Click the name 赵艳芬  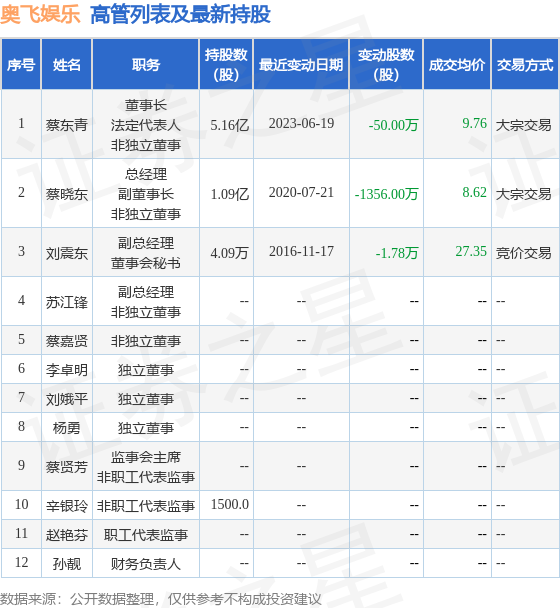point(67,535)
